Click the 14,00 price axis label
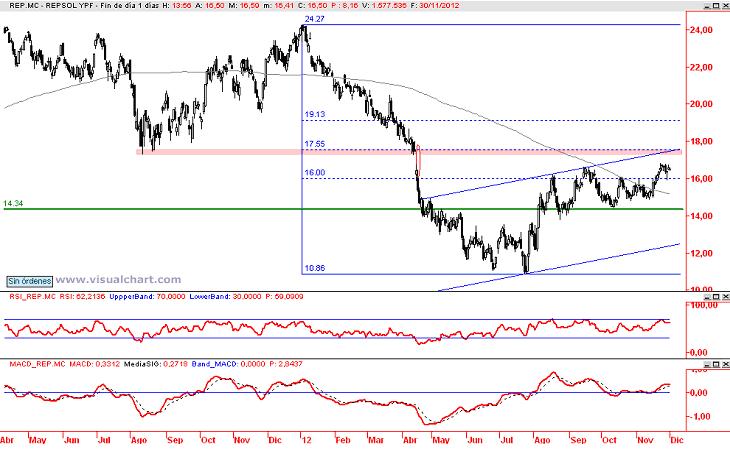 tap(701, 216)
